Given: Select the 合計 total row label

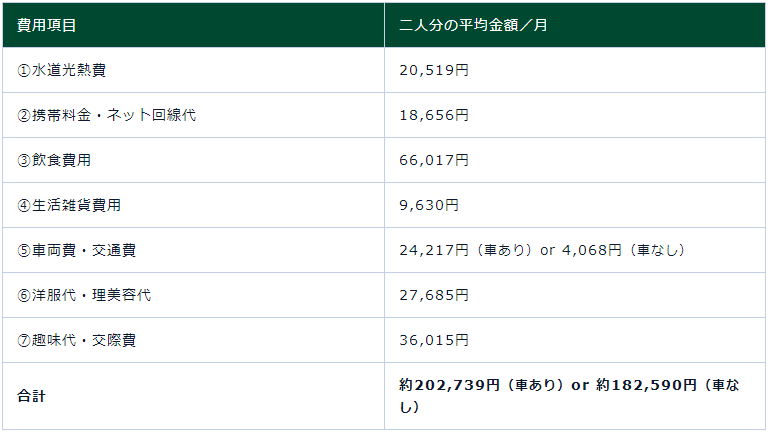Looking at the screenshot, I should pyautogui.click(x=31, y=396).
